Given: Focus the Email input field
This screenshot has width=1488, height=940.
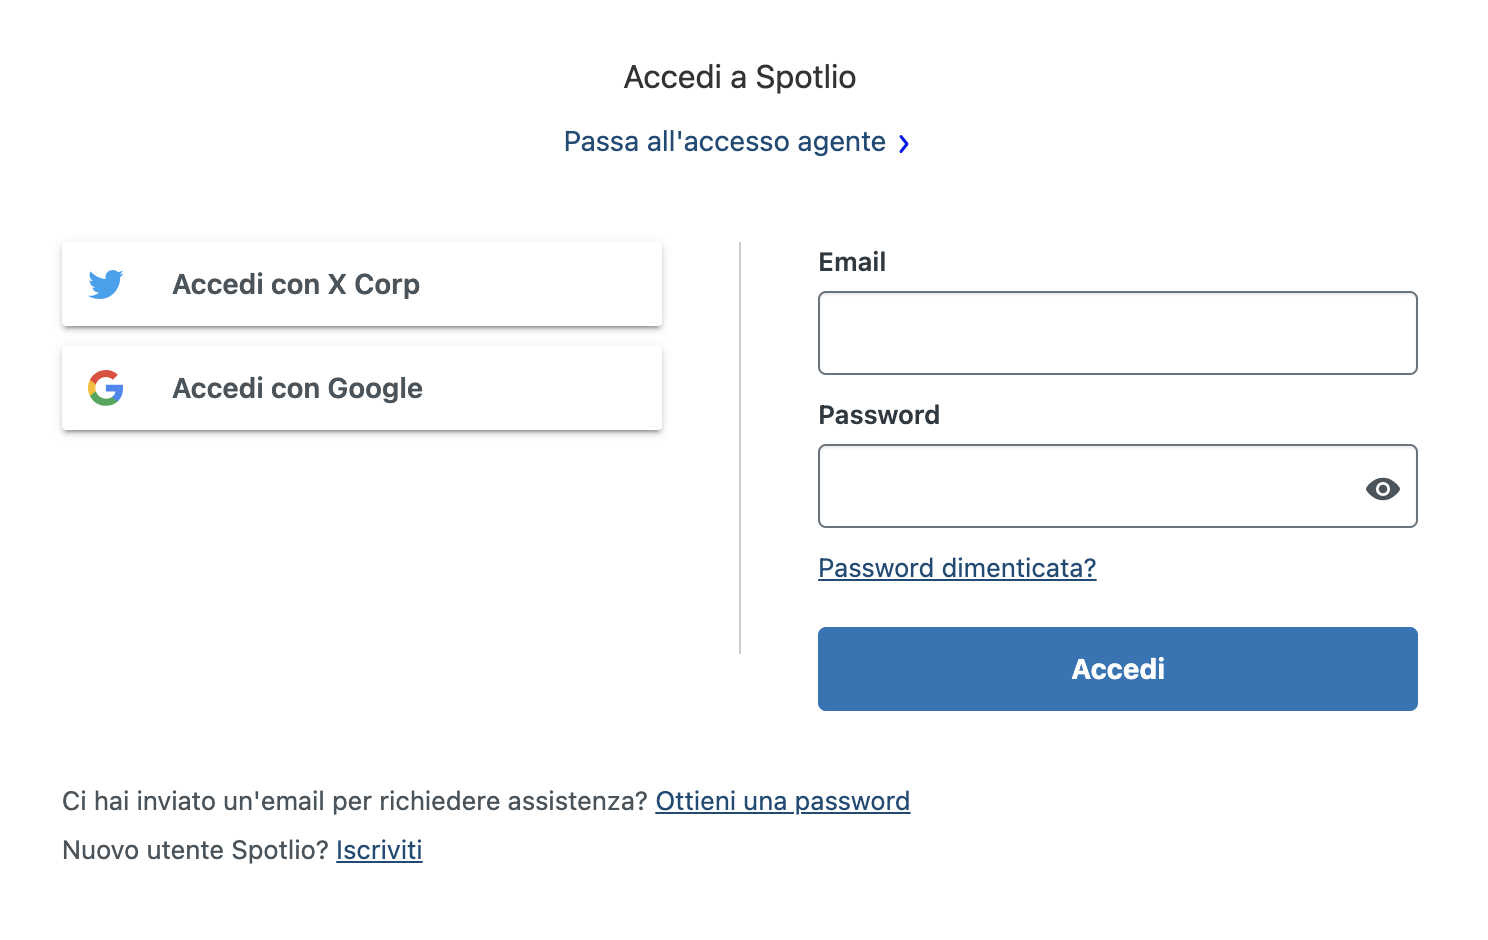Looking at the screenshot, I should pos(1117,333).
